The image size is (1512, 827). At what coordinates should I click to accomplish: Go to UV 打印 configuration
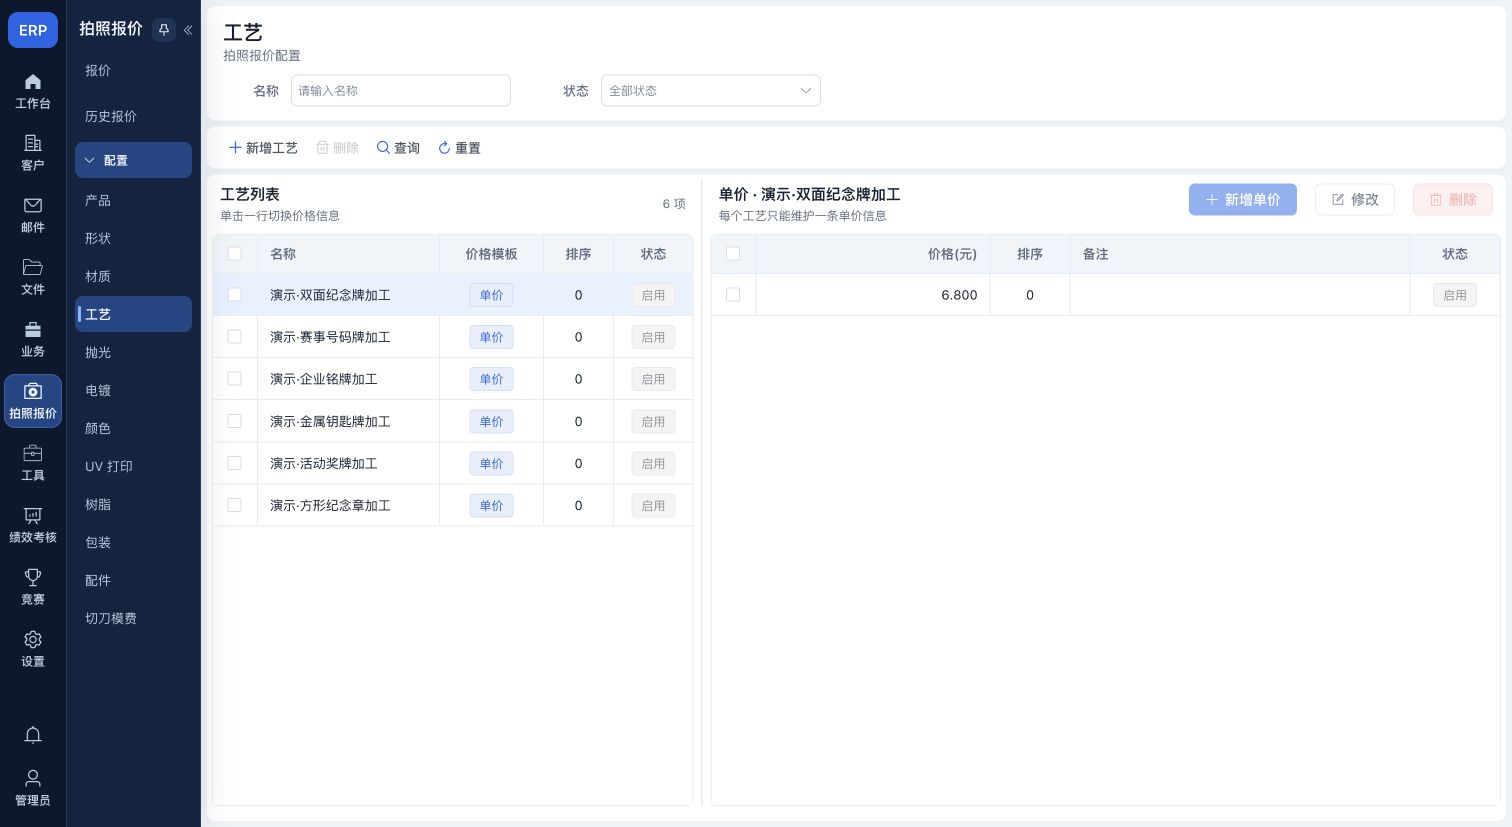(x=133, y=467)
